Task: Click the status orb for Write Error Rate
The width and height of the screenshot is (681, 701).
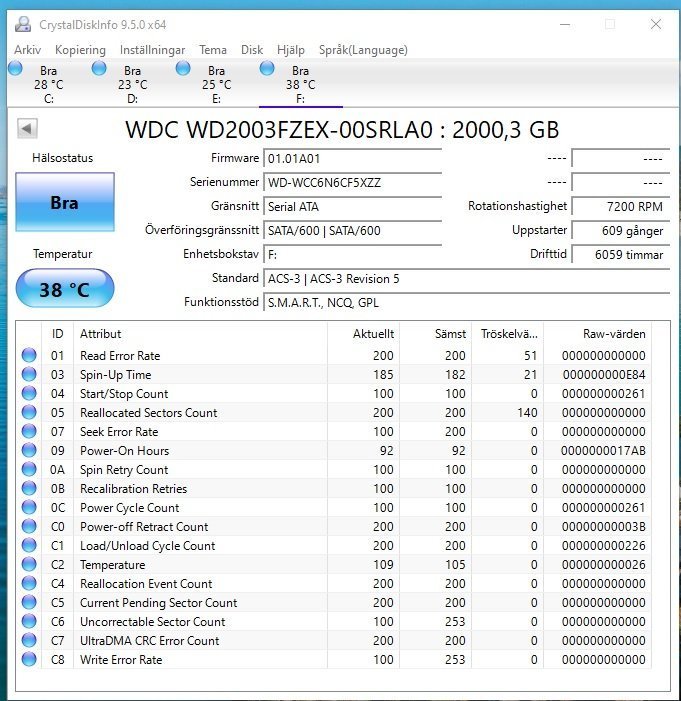Action: pyautogui.click(x=29, y=660)
